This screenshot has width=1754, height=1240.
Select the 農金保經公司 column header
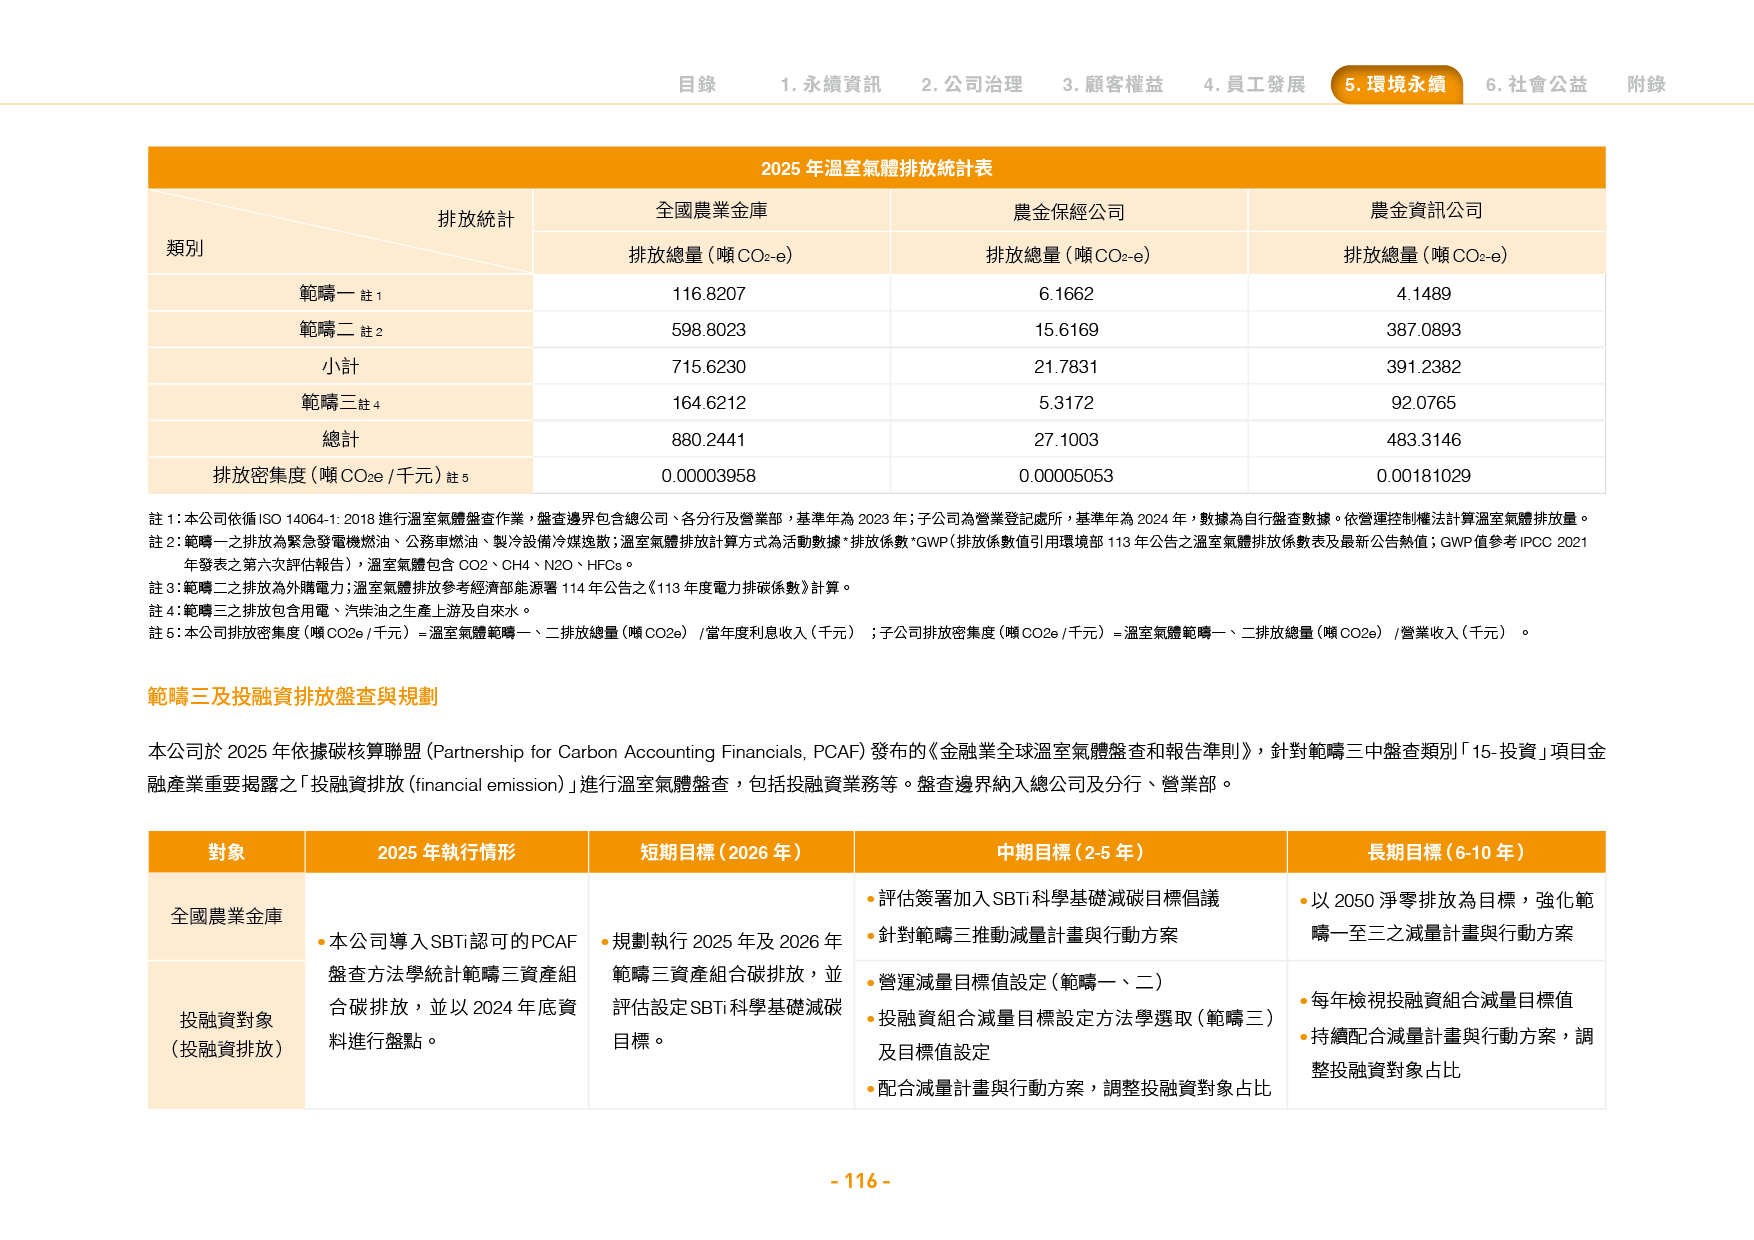(x=1069, y=211)
